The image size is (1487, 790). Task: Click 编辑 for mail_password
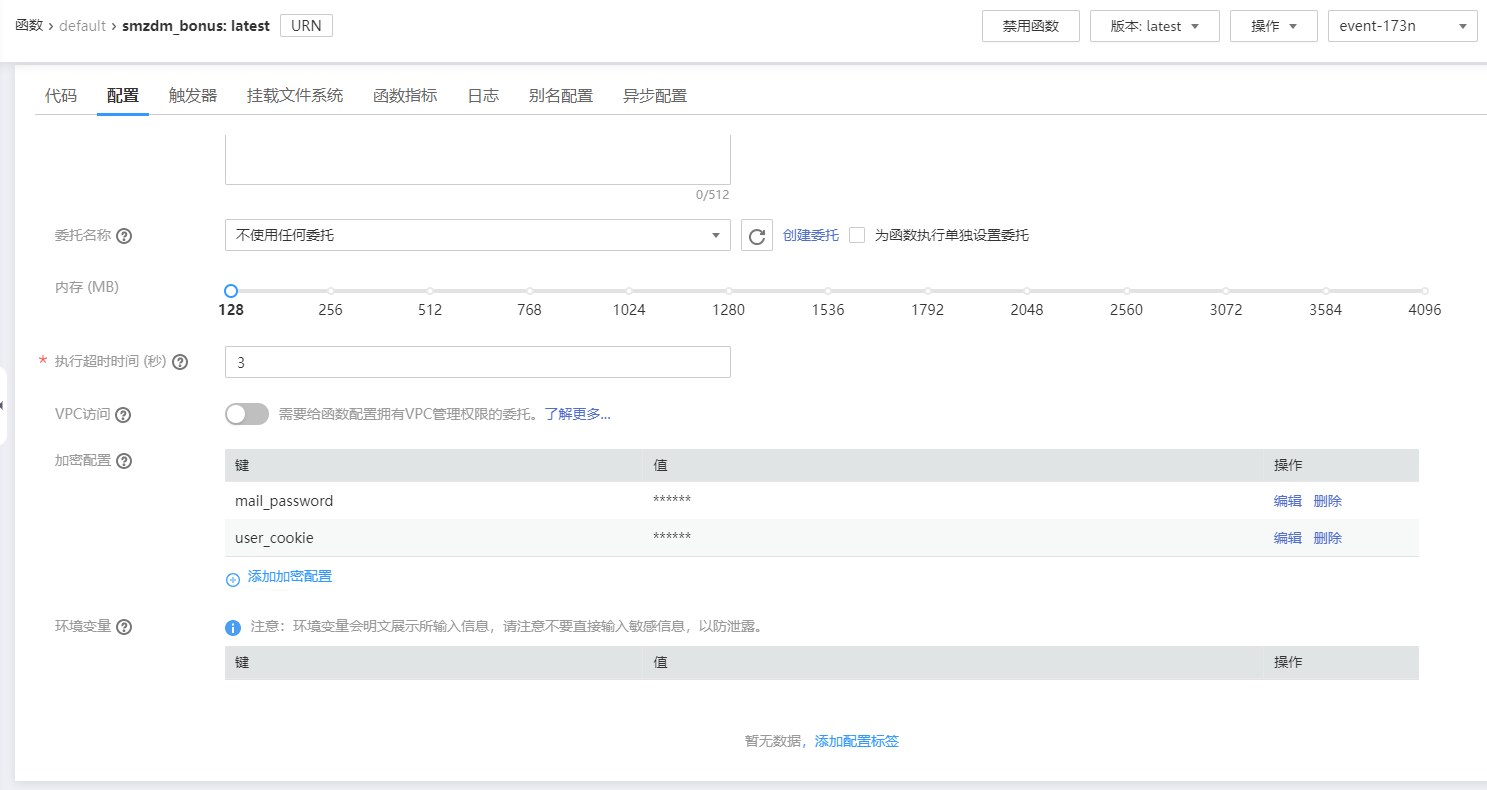(x=1288, y=501)
